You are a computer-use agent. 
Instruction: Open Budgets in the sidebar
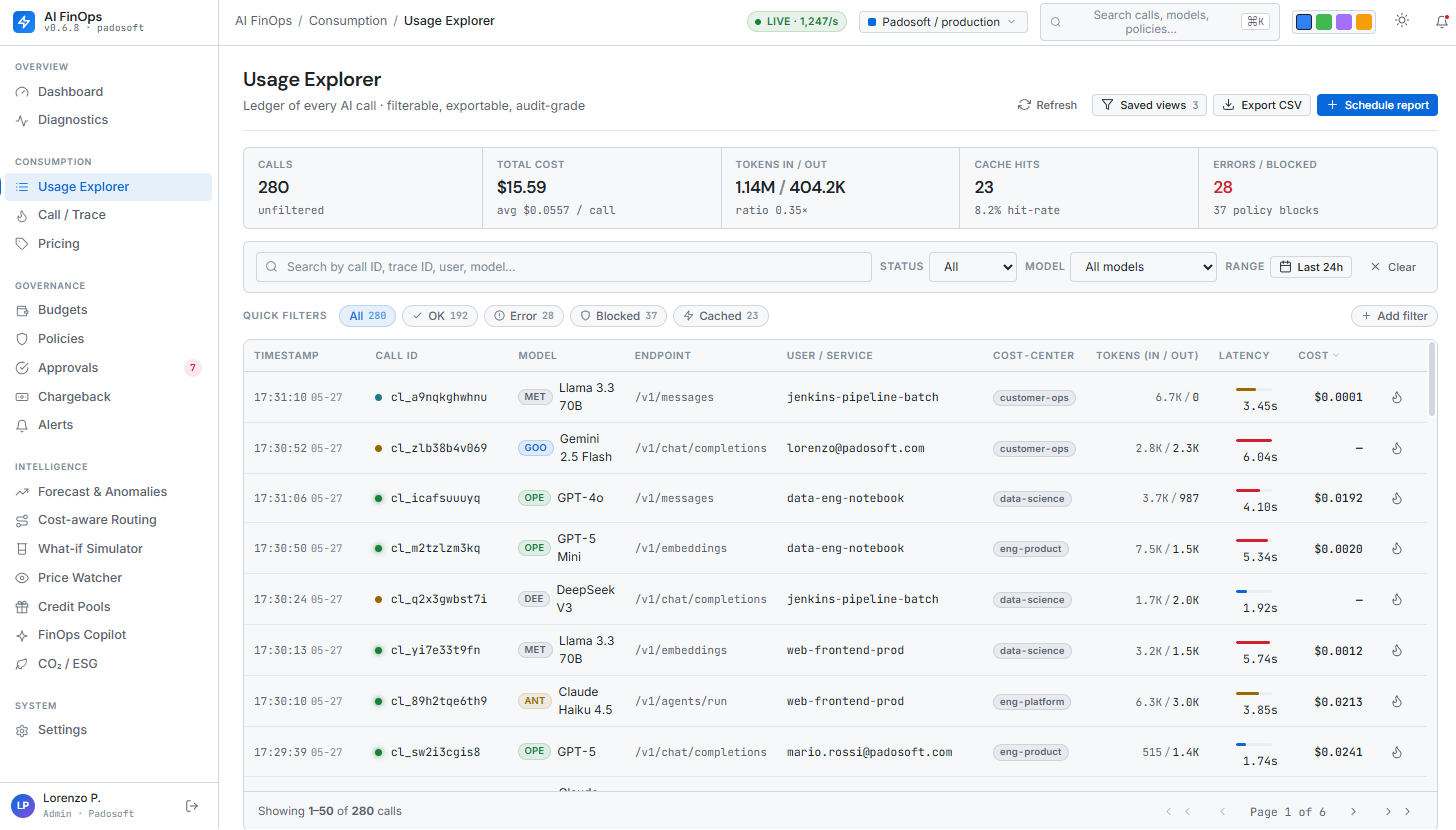pos(108,310)
